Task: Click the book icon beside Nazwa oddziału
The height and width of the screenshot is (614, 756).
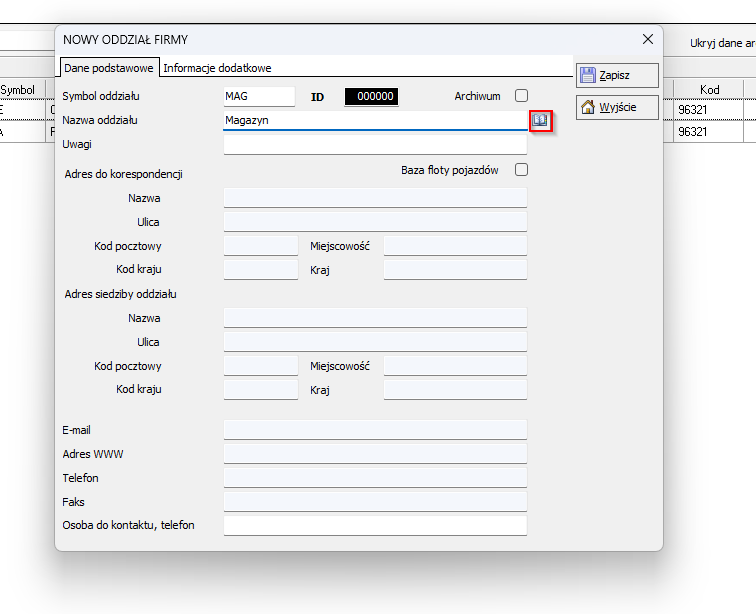Action: 540,120
